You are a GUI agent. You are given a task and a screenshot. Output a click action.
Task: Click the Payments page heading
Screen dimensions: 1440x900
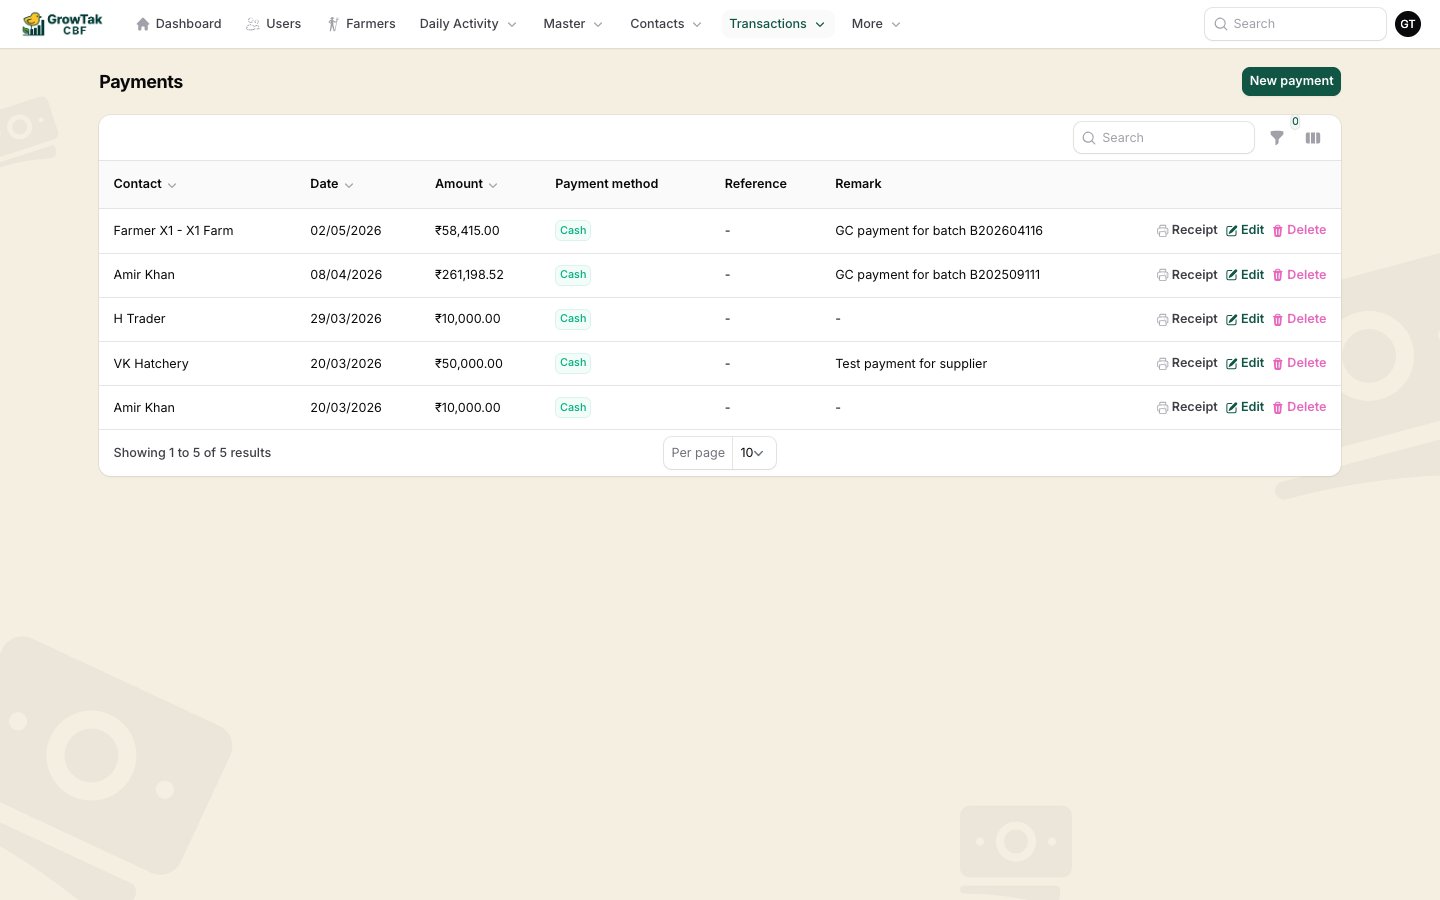141,82
